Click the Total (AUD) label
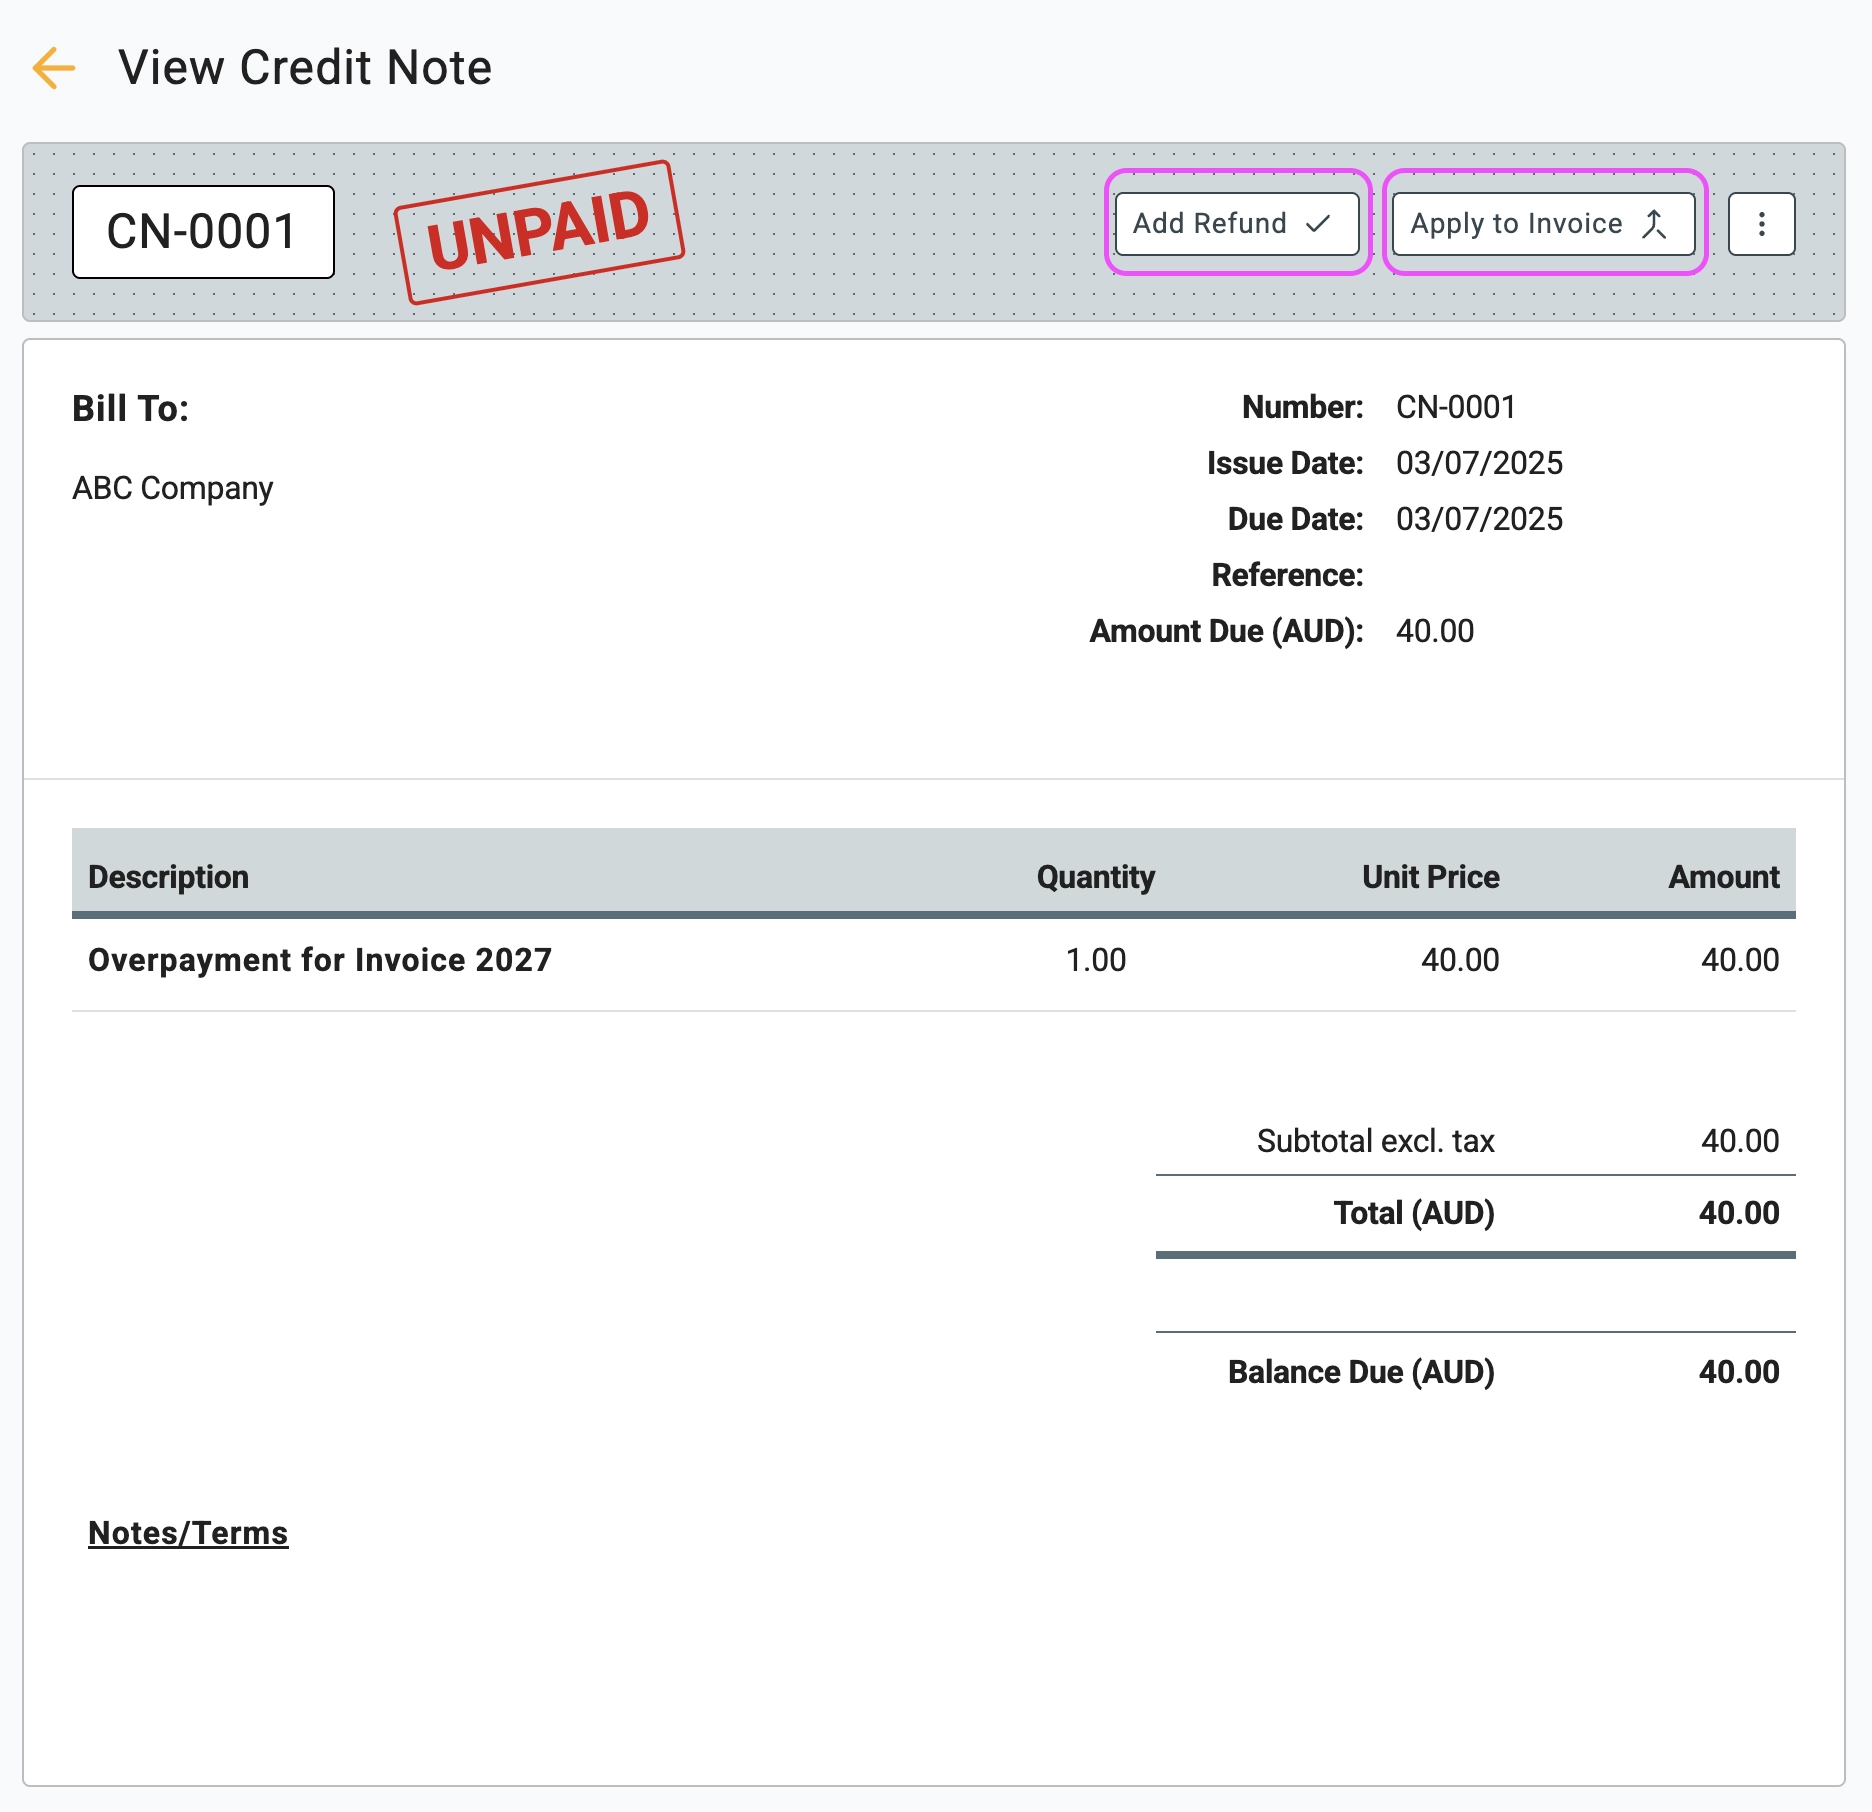The height and width of the screenshot is (1812, 1872). pyautogui.click(x=1413, y=1213)
